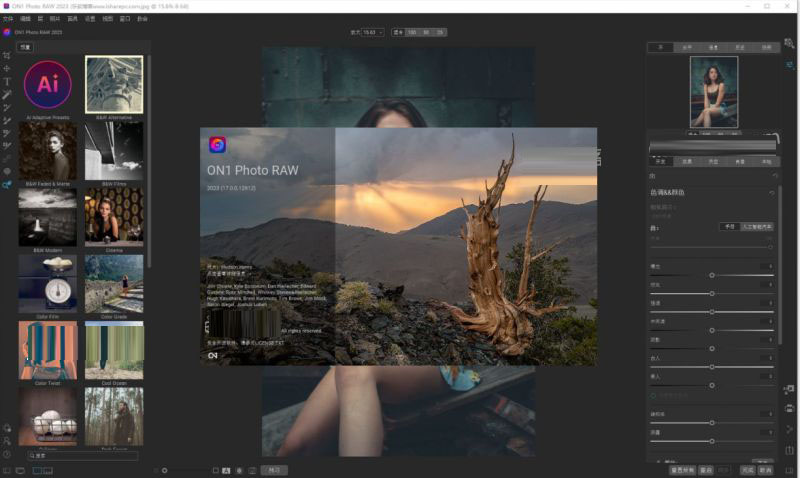
Task: Click the round blob-shaped tool icon
Action: click(7, 171)
